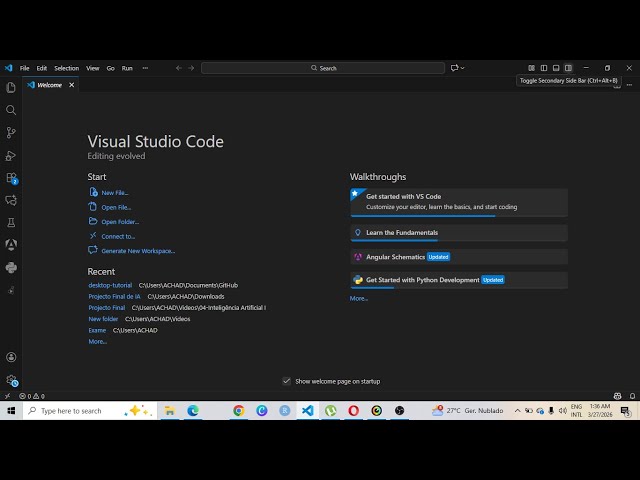640x480 pixels.
Task: Open the Windows Start menu
Action: [11, 411]
